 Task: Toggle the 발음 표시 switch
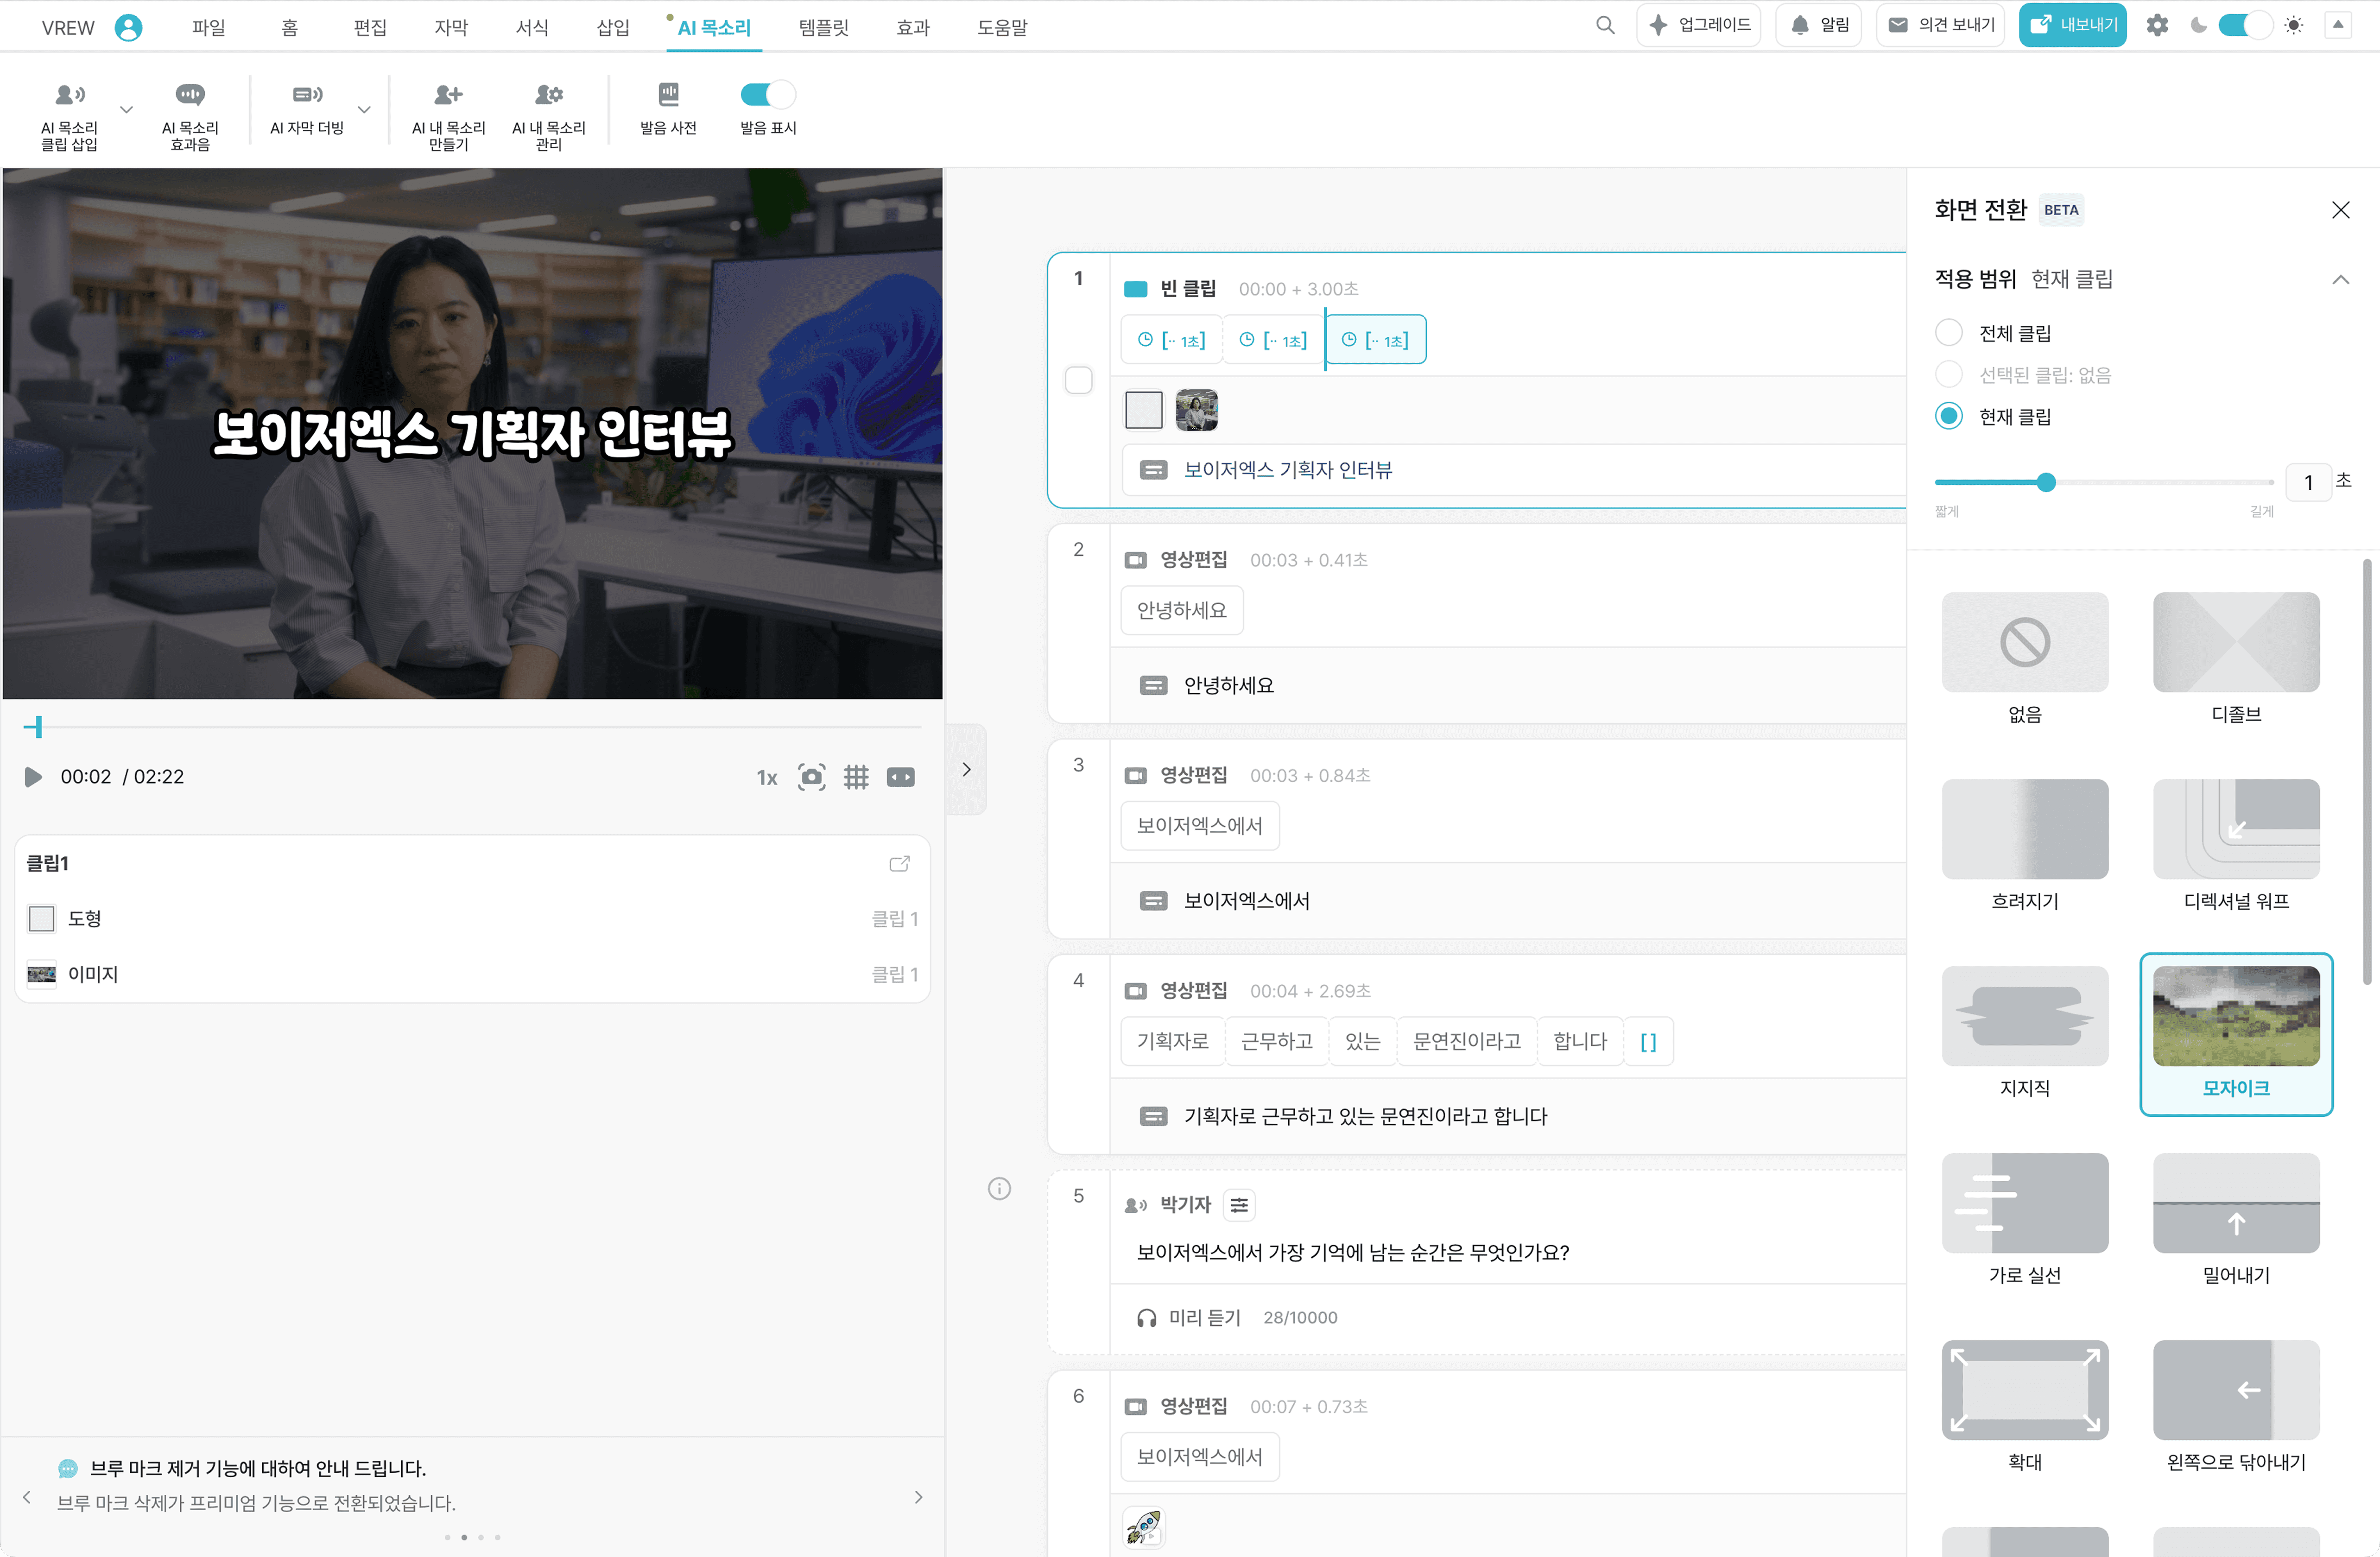pyautogui.click(x=767, y=95)
